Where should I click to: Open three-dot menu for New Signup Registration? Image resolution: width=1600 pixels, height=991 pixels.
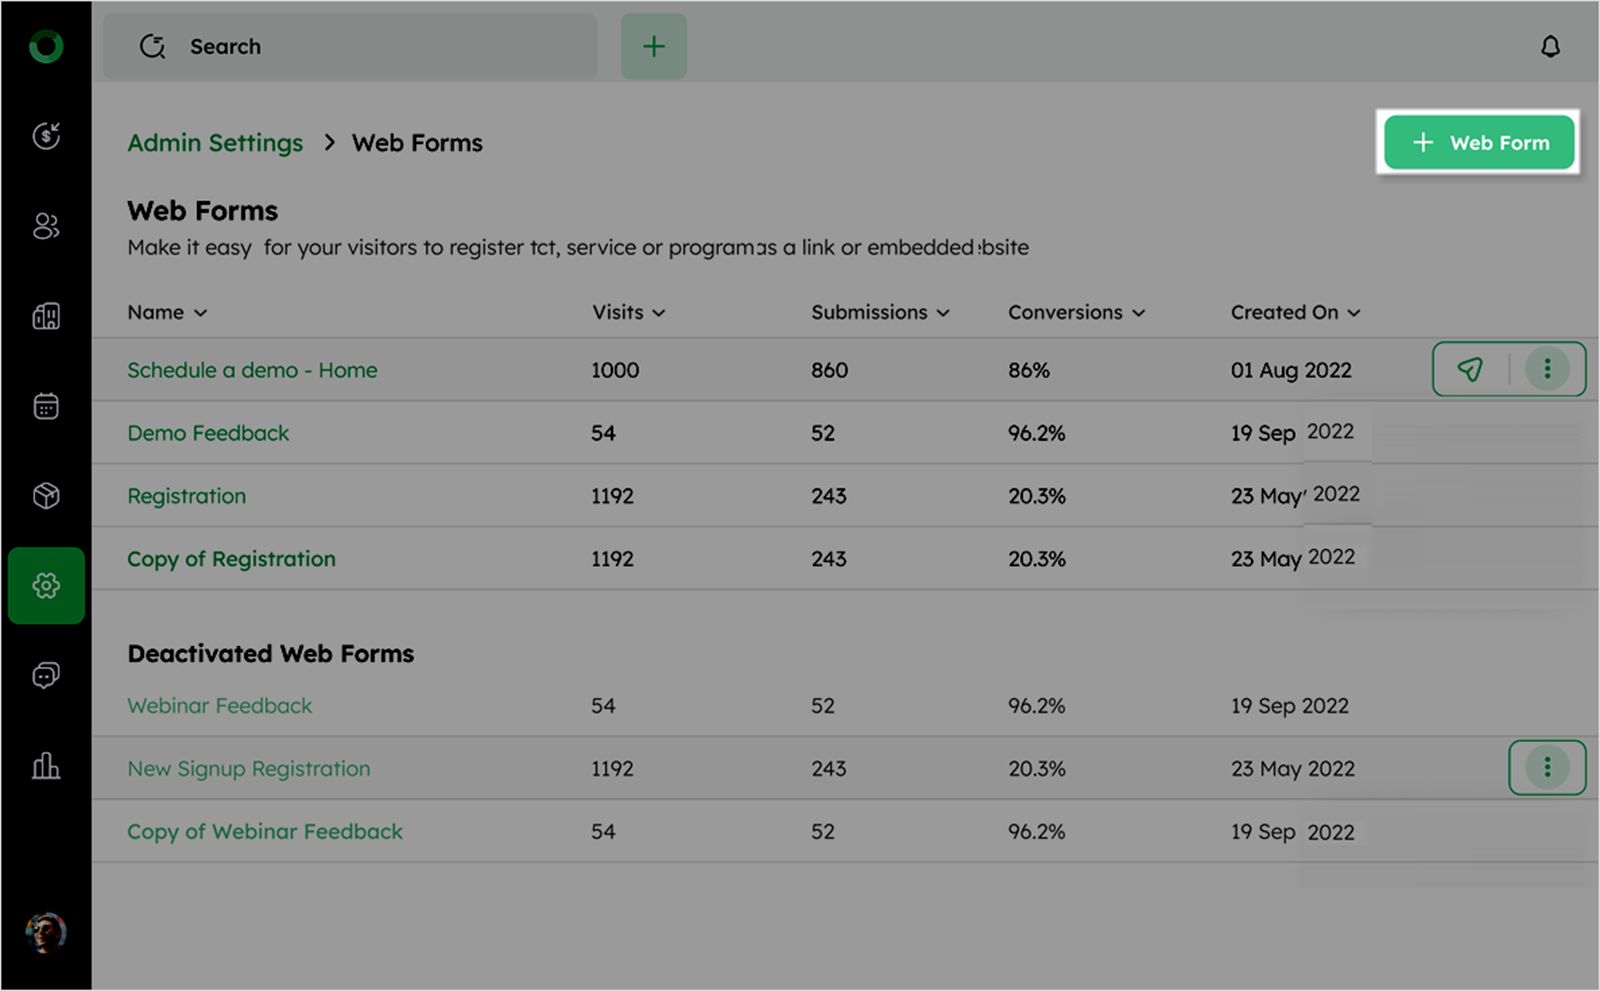pos(1547,768)
